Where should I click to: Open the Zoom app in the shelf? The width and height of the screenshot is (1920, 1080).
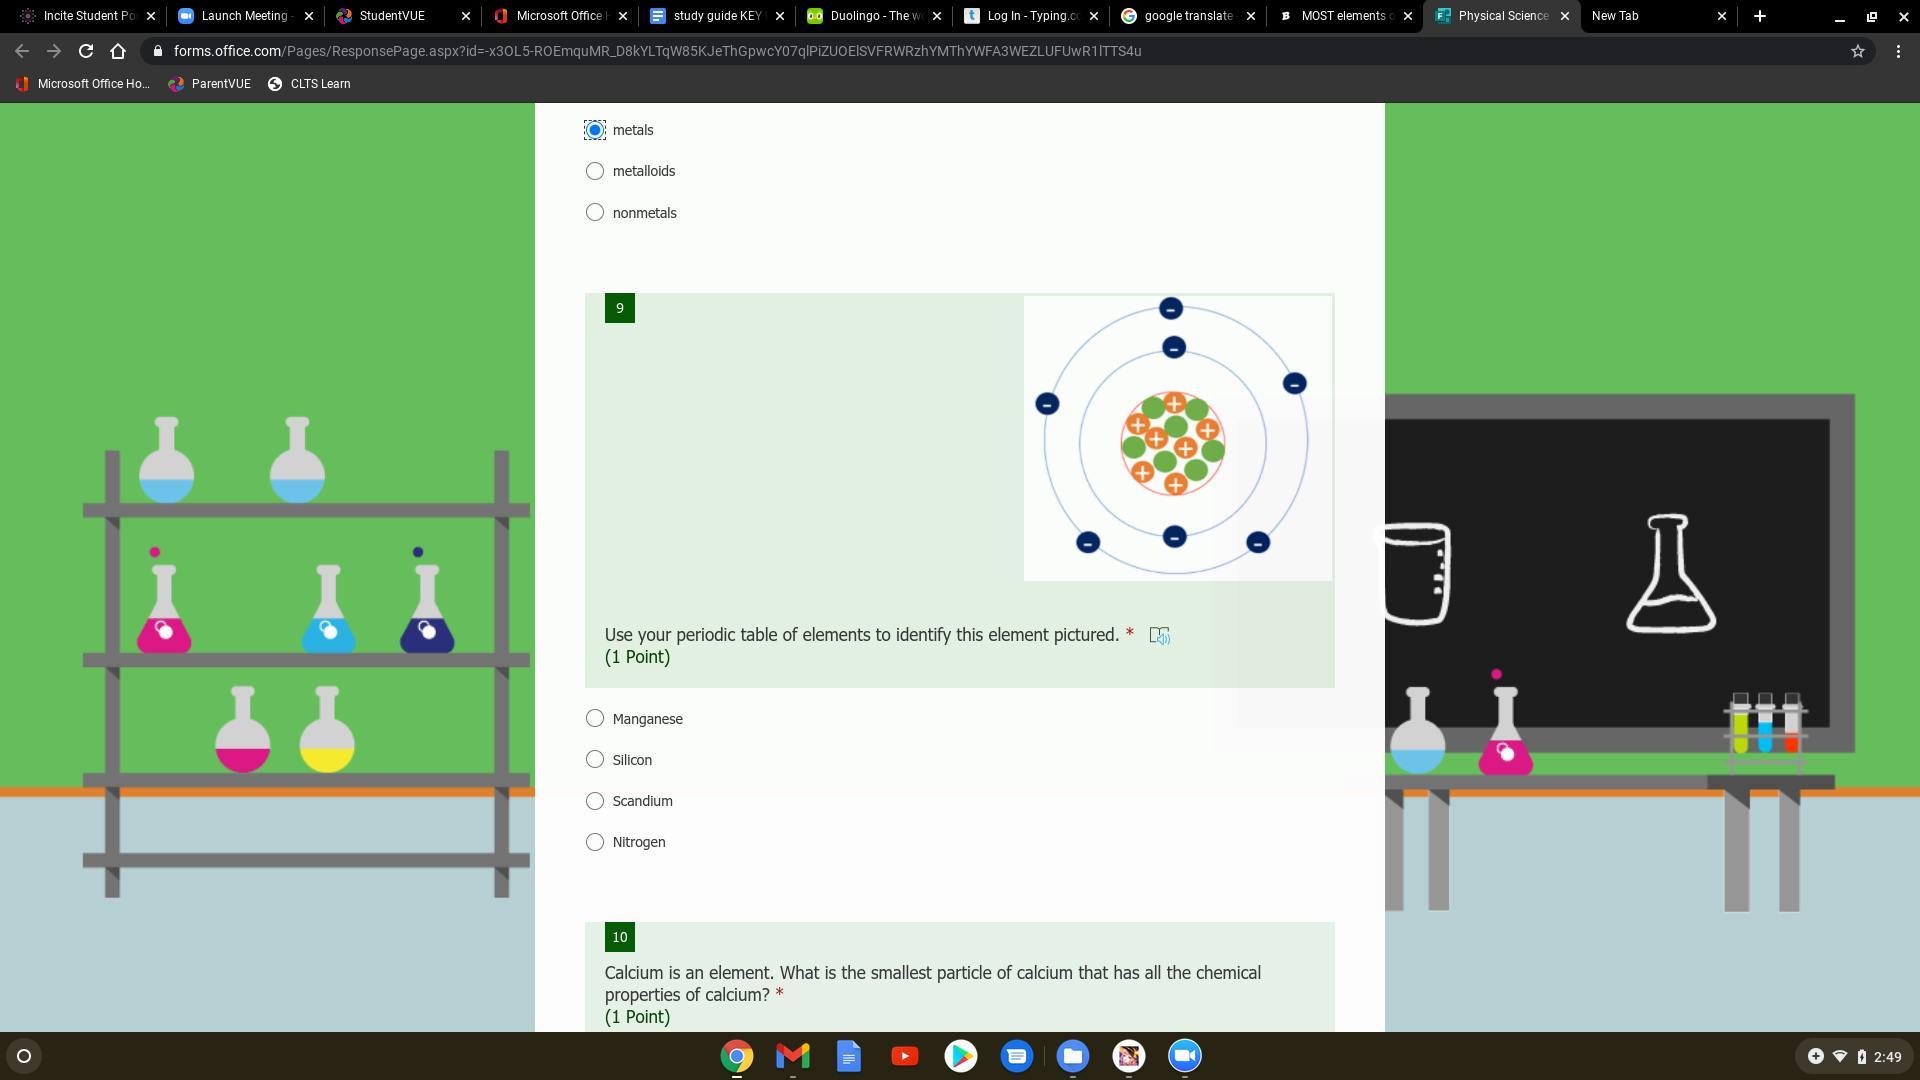[1184, 1056]
